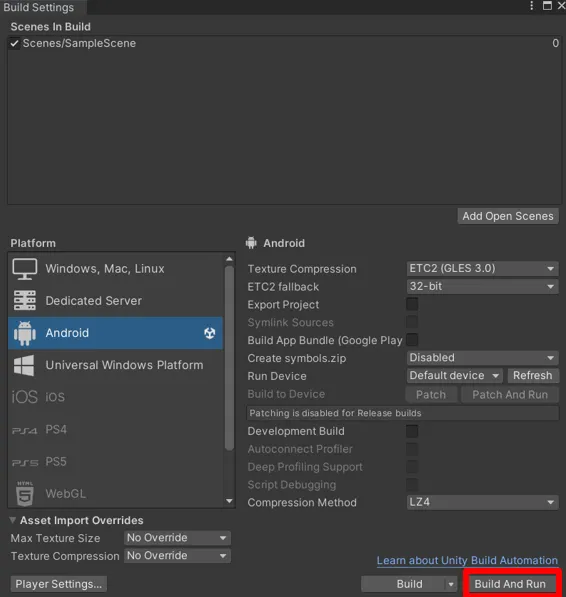Click the WebGL HTML5 shield icon

(x=25, y=494)
